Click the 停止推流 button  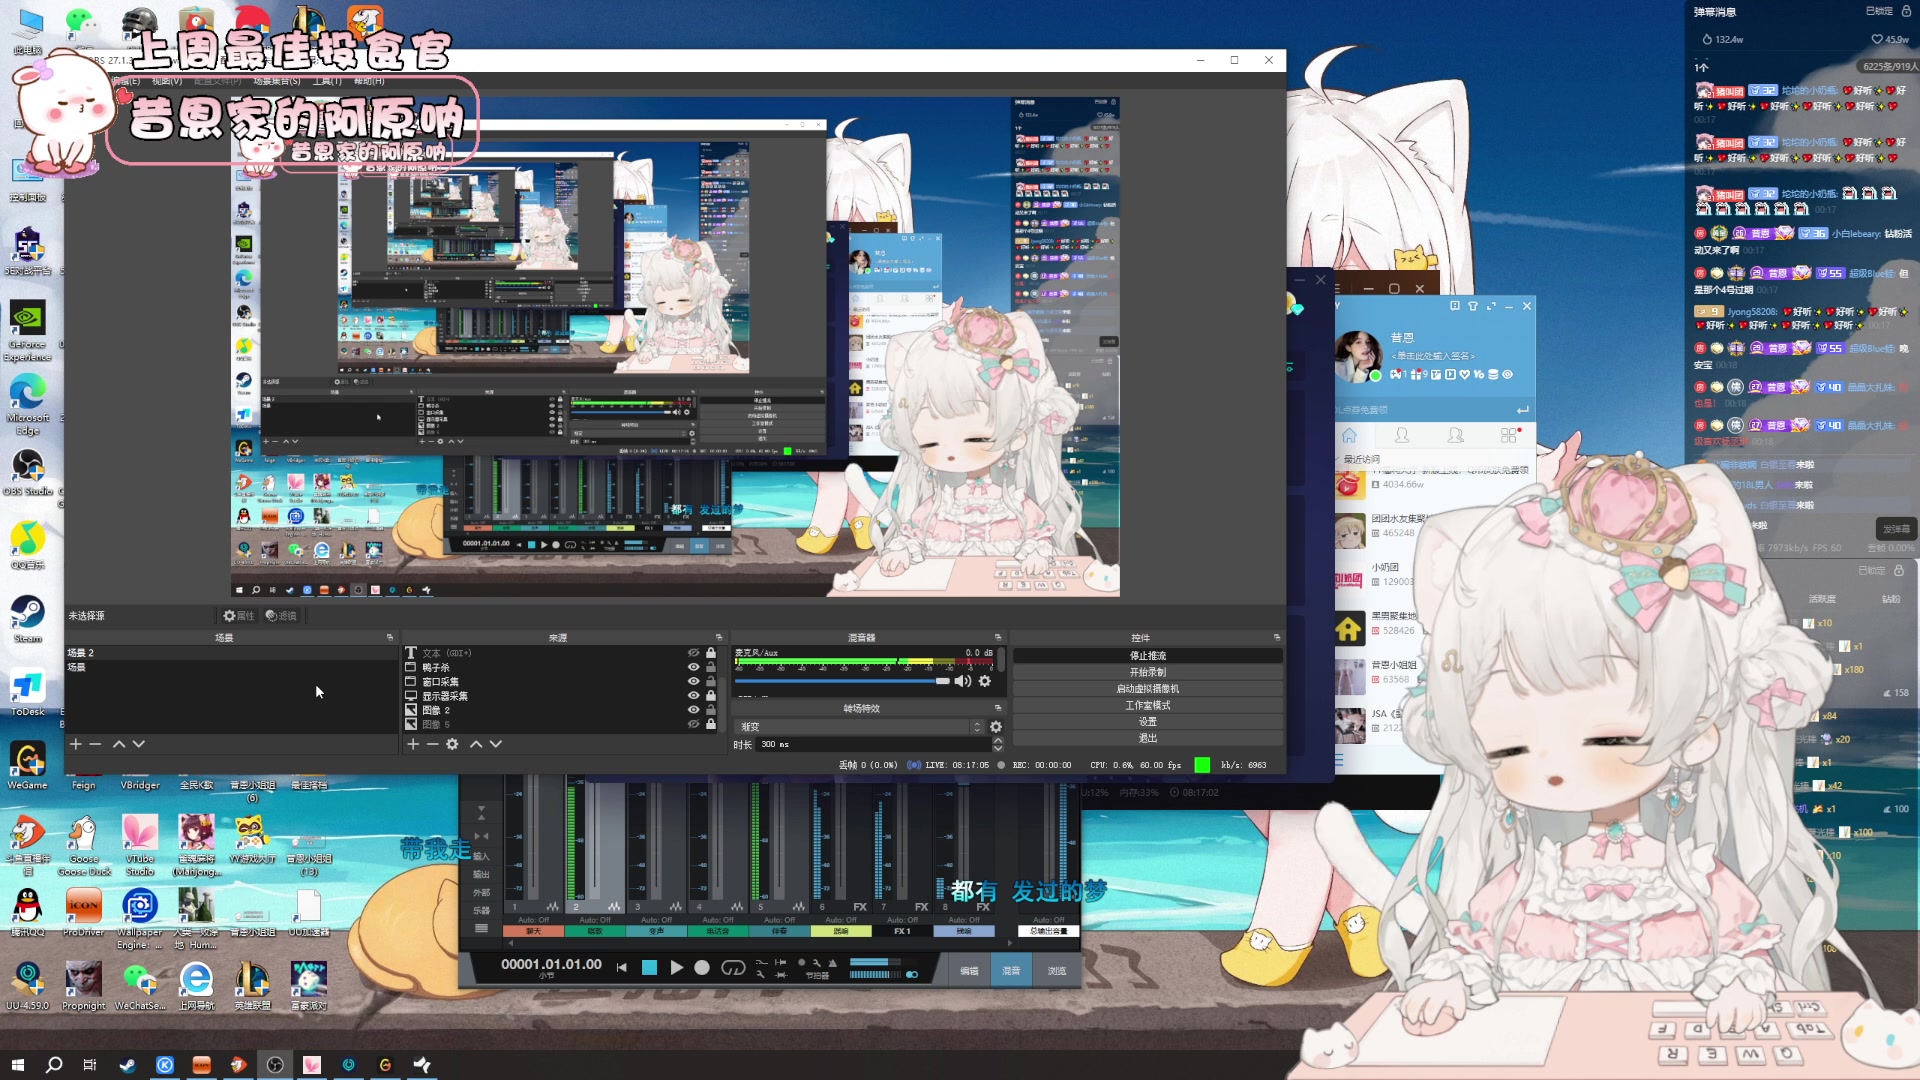[1147, 656]
